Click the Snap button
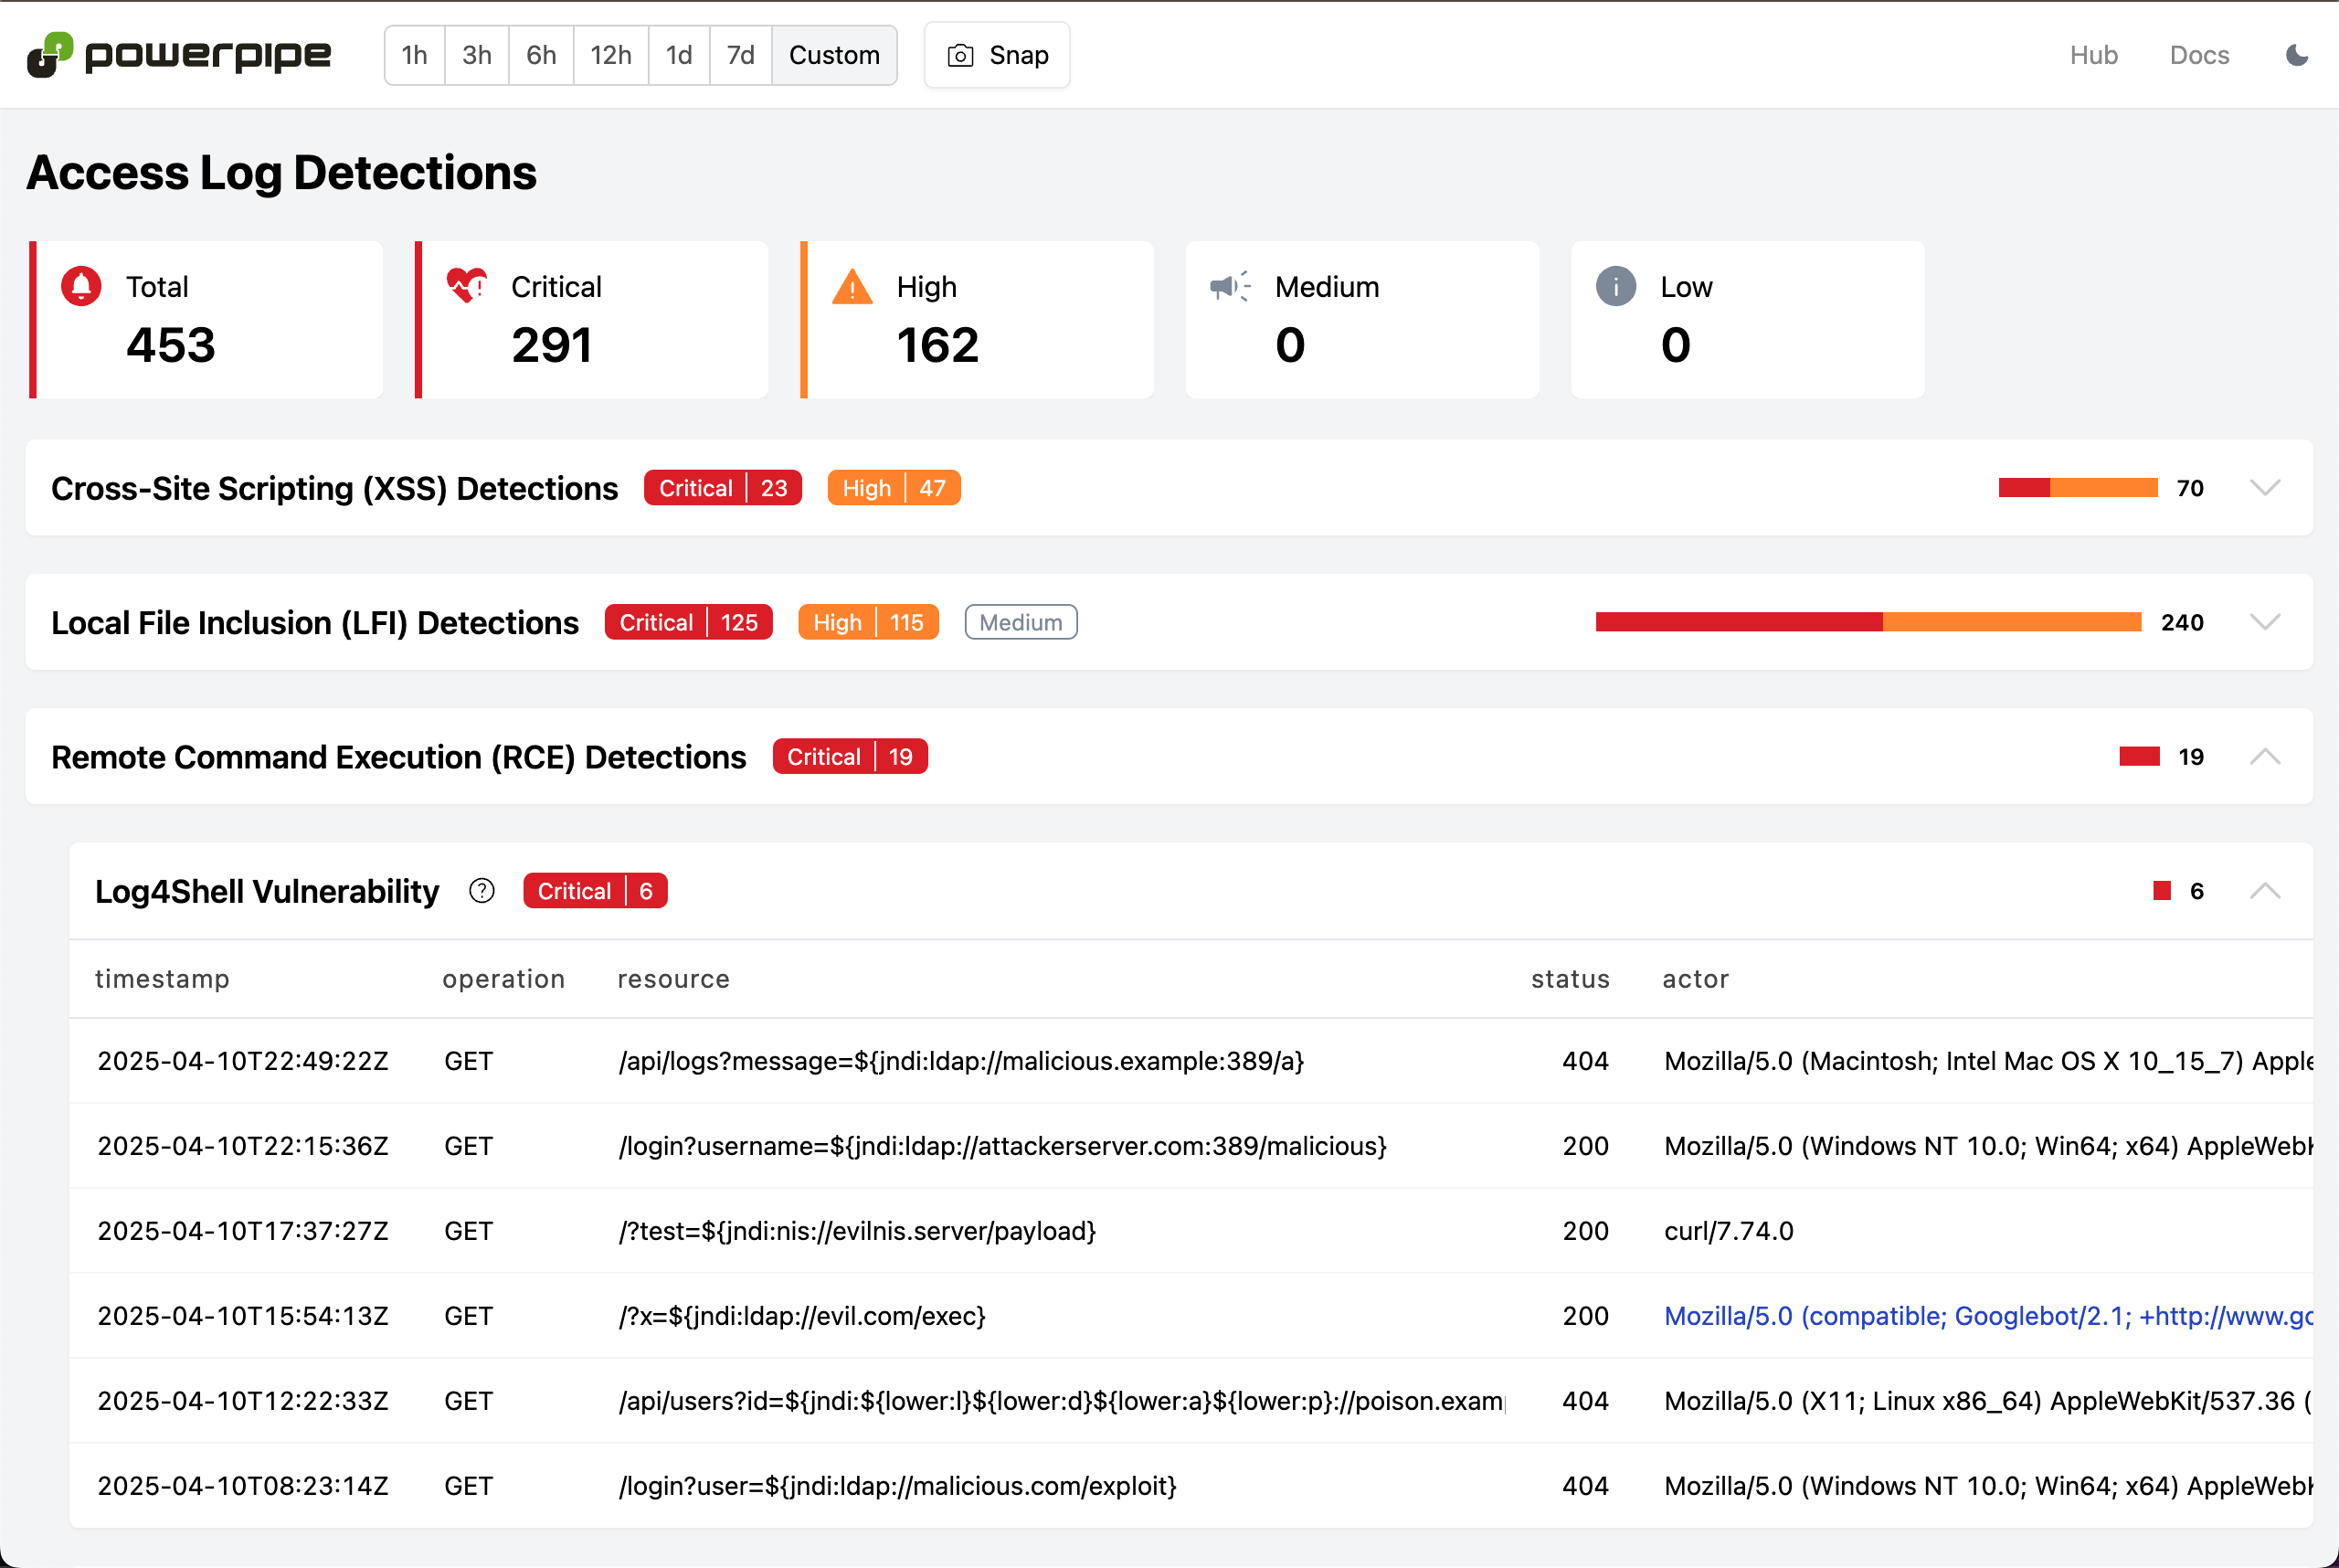 [x=997, y=55]
